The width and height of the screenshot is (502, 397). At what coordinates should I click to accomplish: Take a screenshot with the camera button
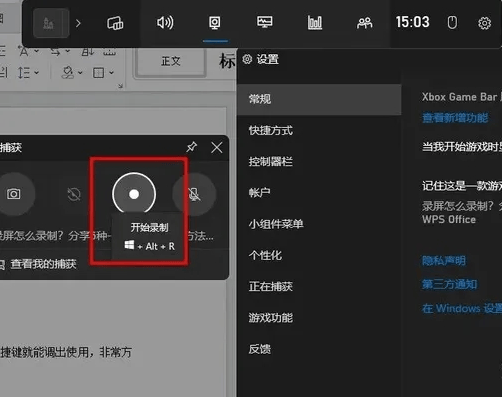14,194
